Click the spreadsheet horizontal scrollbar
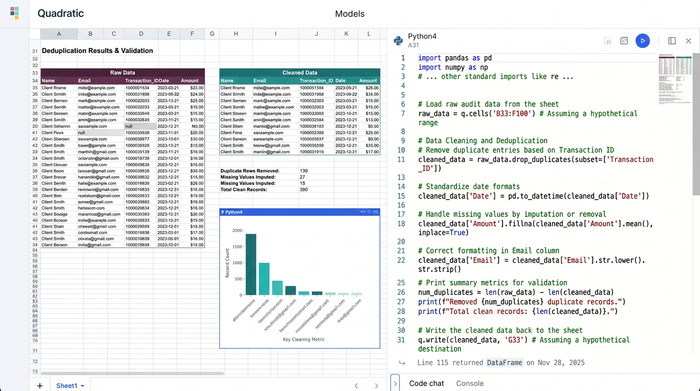Viewport: 700px width, 391px height. [132, 373]
